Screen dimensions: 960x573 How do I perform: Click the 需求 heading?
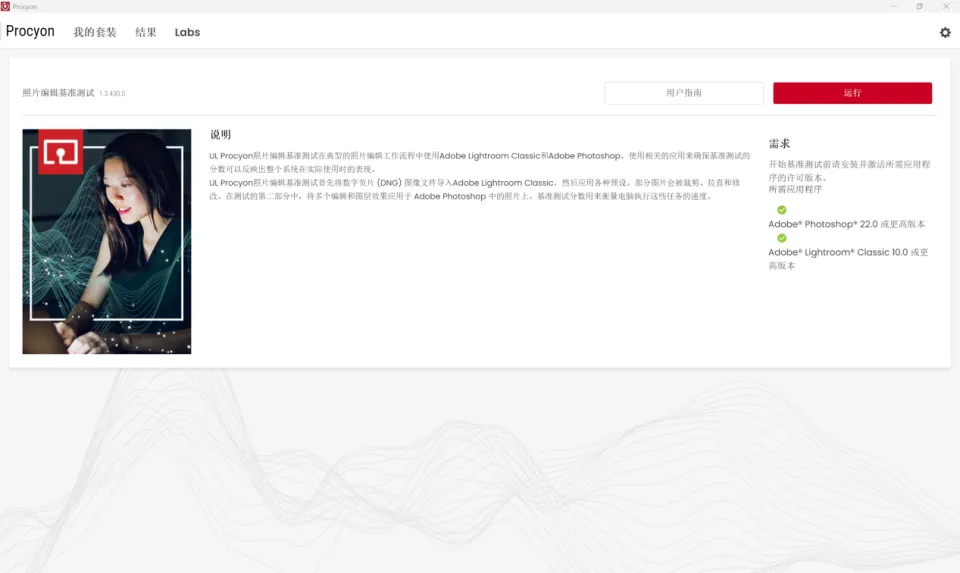779,144
